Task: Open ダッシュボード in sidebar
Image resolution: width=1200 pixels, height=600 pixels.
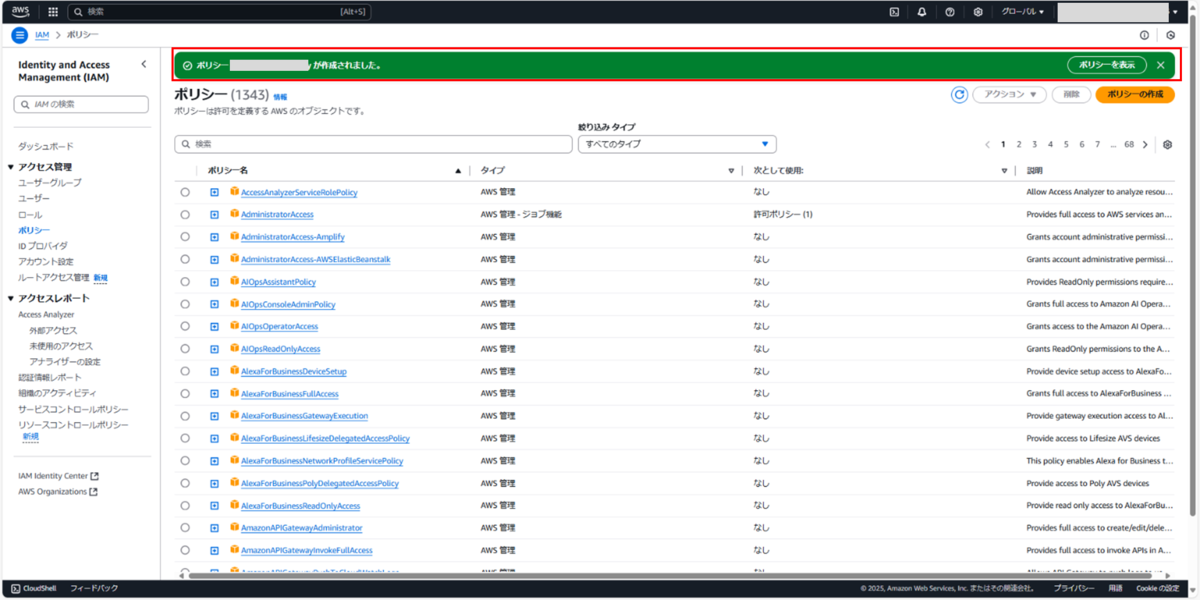Action: tap(46, 146)
